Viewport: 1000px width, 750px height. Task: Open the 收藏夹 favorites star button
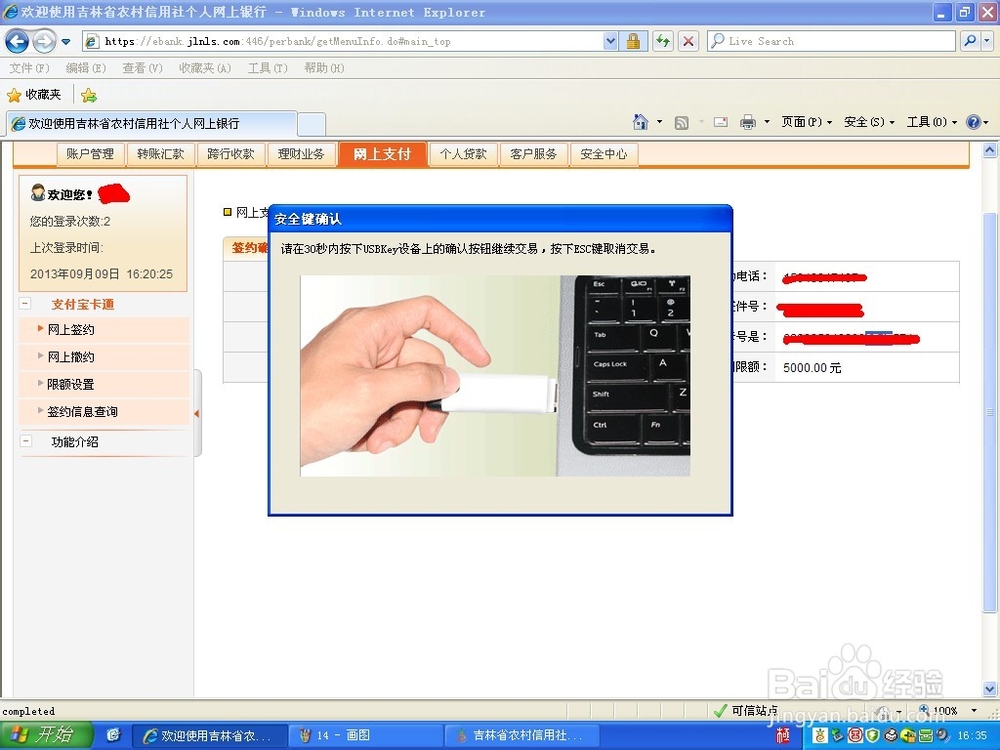point(34,95)
